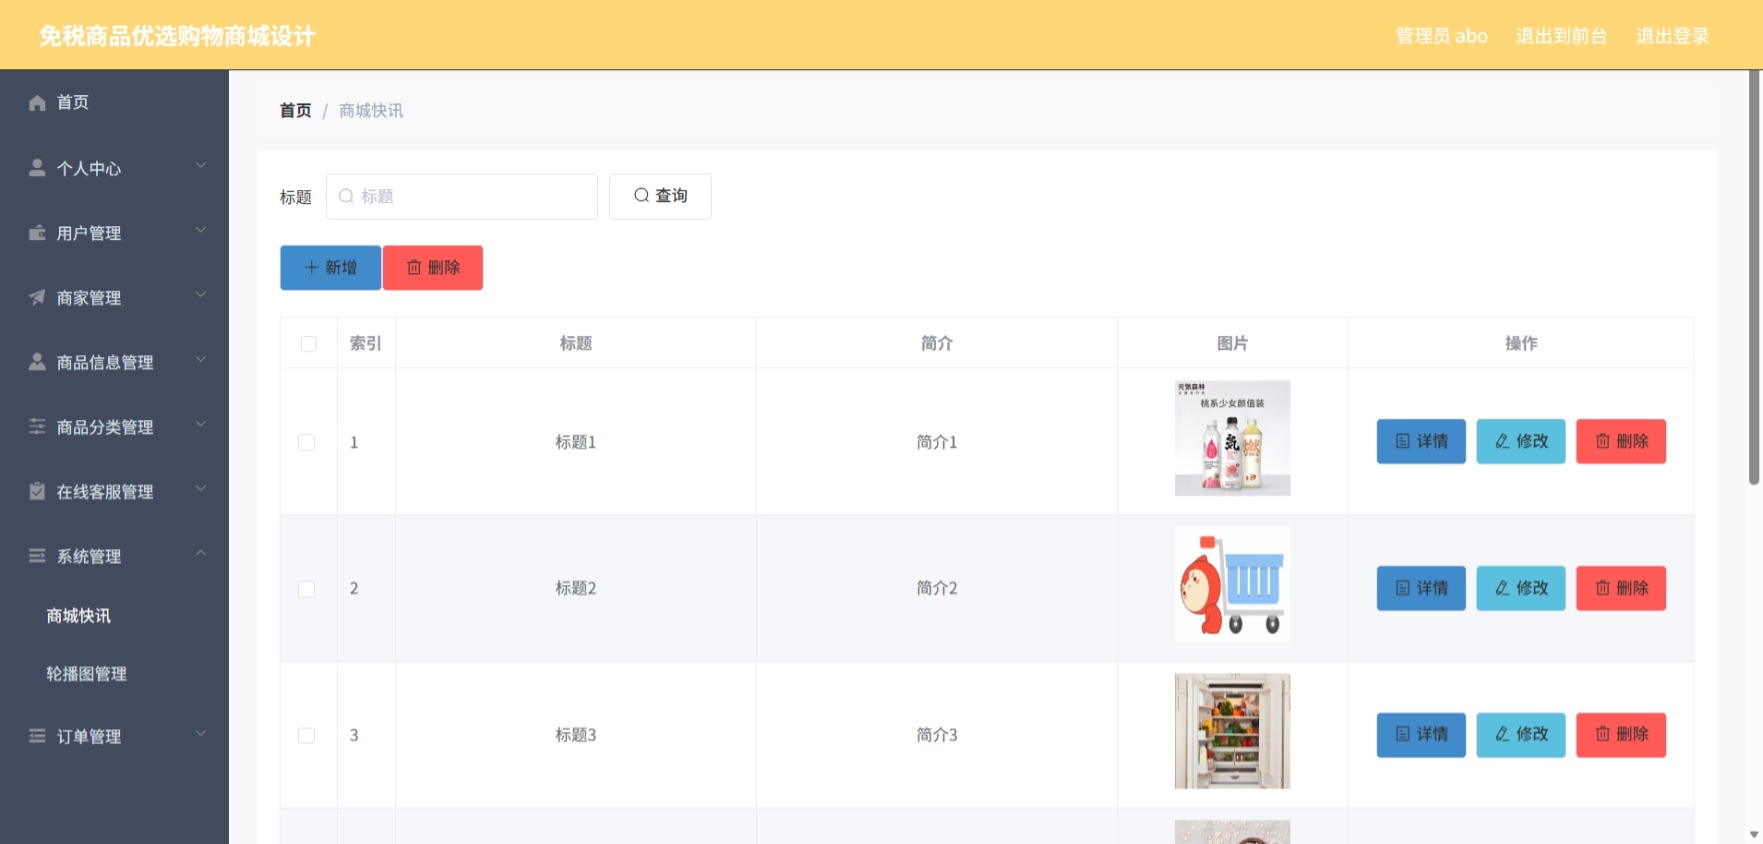Click the plus icon on 新增 button
Viewport: 1763px width, 844px height.
click(x=311, y=268)
